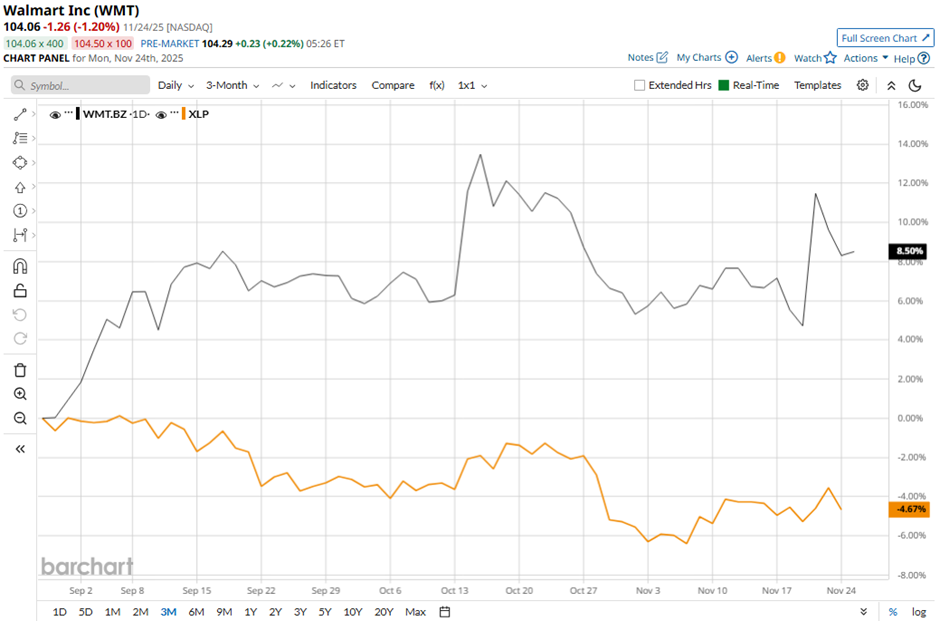Open chart settings gear
940x621 pixels.
tap(862, 85)
